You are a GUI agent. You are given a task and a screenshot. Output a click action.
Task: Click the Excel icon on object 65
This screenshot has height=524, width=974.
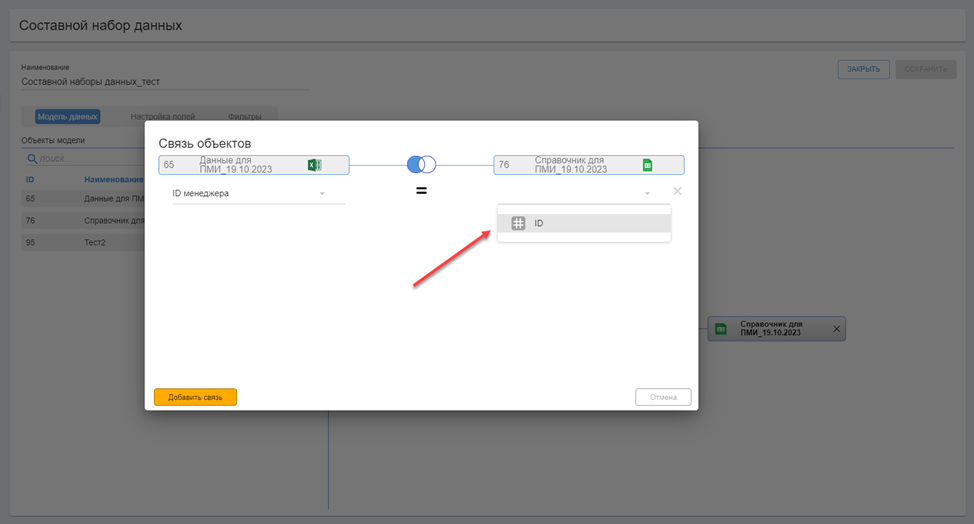pos(314,165)
